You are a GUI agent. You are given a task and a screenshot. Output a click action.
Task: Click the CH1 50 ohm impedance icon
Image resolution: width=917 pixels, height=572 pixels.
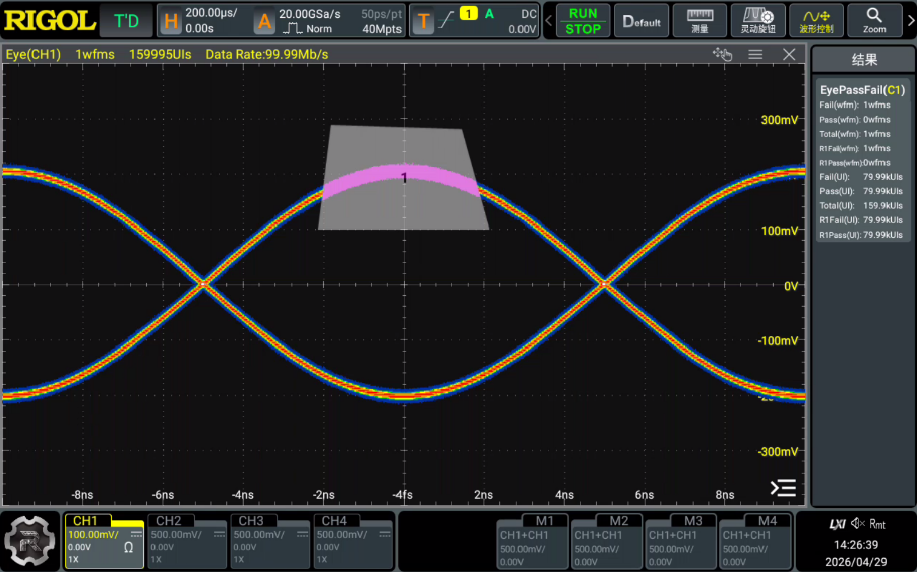pyautogui.click(x=128, y=548)
